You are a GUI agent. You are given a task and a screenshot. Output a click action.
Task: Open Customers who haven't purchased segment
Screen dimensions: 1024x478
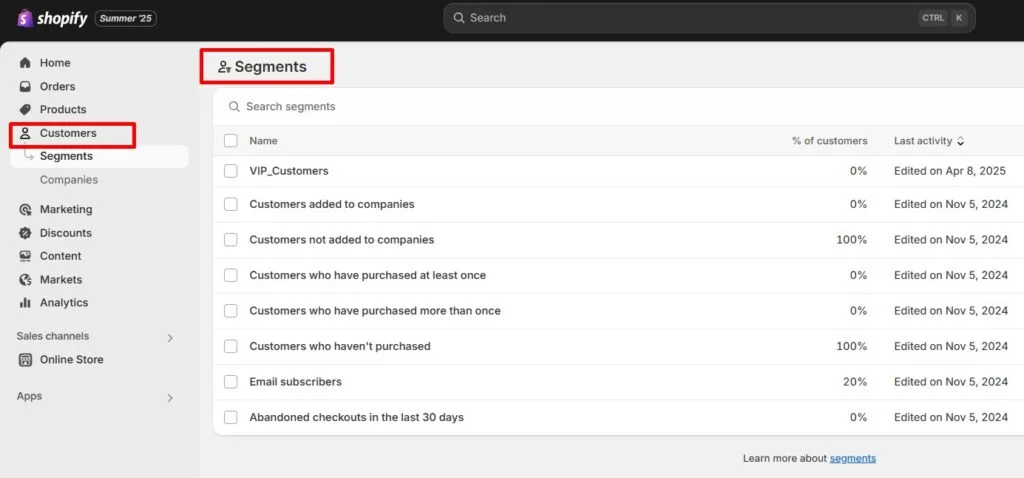(340, 346)
